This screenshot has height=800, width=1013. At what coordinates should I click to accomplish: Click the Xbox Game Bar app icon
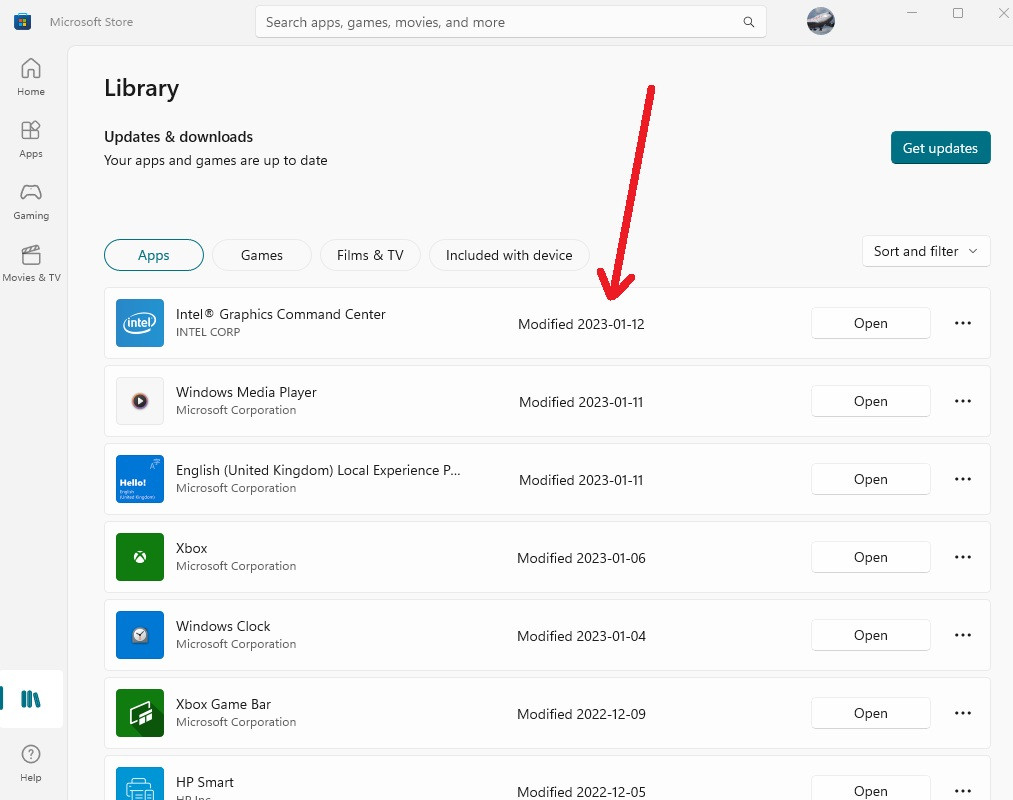click(x=140, y=713)
